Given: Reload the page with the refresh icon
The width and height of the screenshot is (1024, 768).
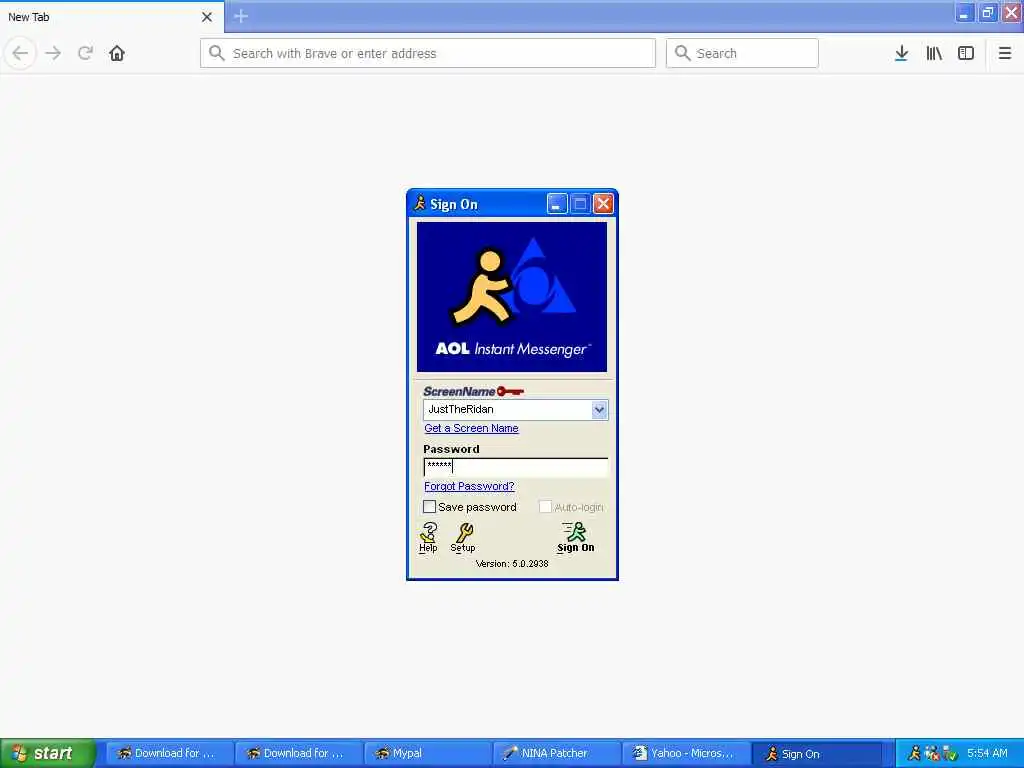Looking at the screenshot, I should 85,53.
